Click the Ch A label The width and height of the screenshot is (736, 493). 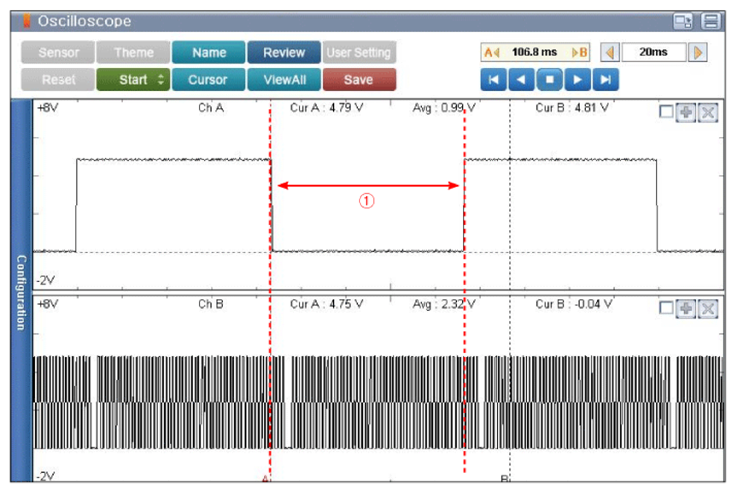211,108
